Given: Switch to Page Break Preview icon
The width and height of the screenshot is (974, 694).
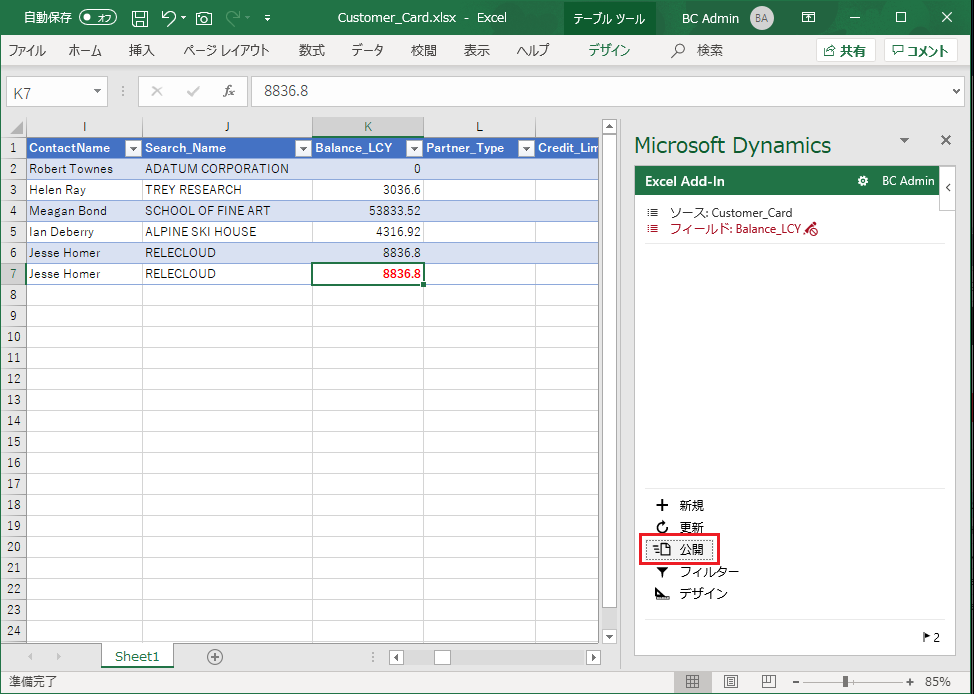Looking at the screenshot, I should coord(769,682).
